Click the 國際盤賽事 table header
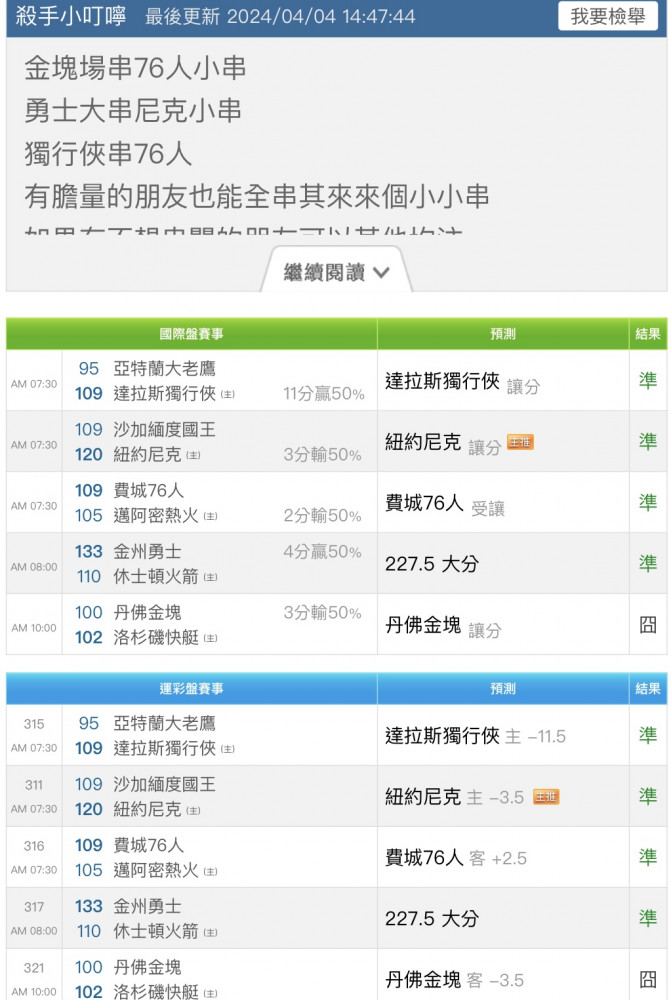This screenshot has width=671, height=1000. (191, 334)
